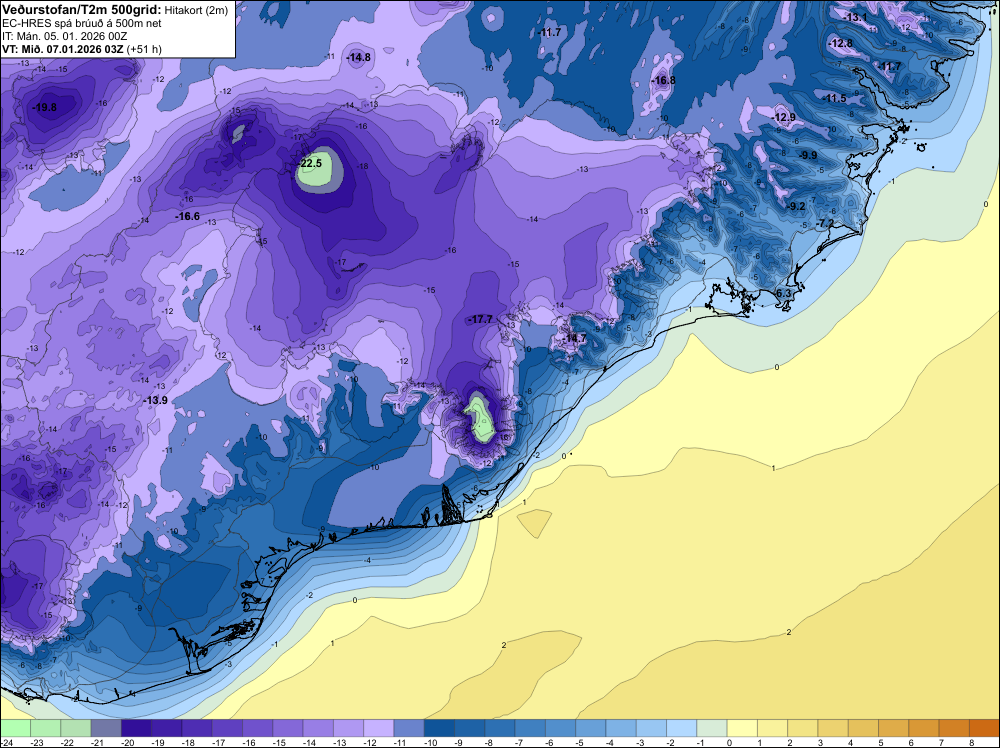The image size is (1000, 748).
Task: Click the -9.2 temperature label
Action: [x=796, y=206]
